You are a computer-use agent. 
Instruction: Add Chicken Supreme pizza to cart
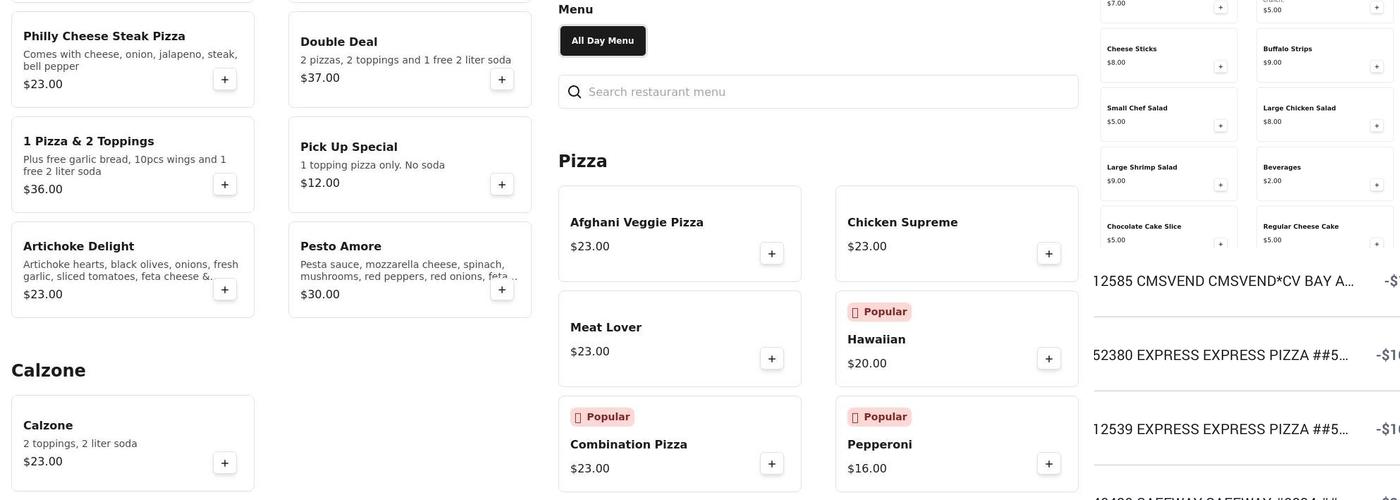[x=1048, y=254]
